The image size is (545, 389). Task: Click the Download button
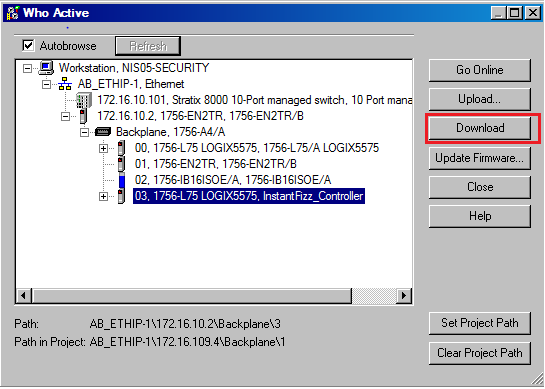coord(480,128)
